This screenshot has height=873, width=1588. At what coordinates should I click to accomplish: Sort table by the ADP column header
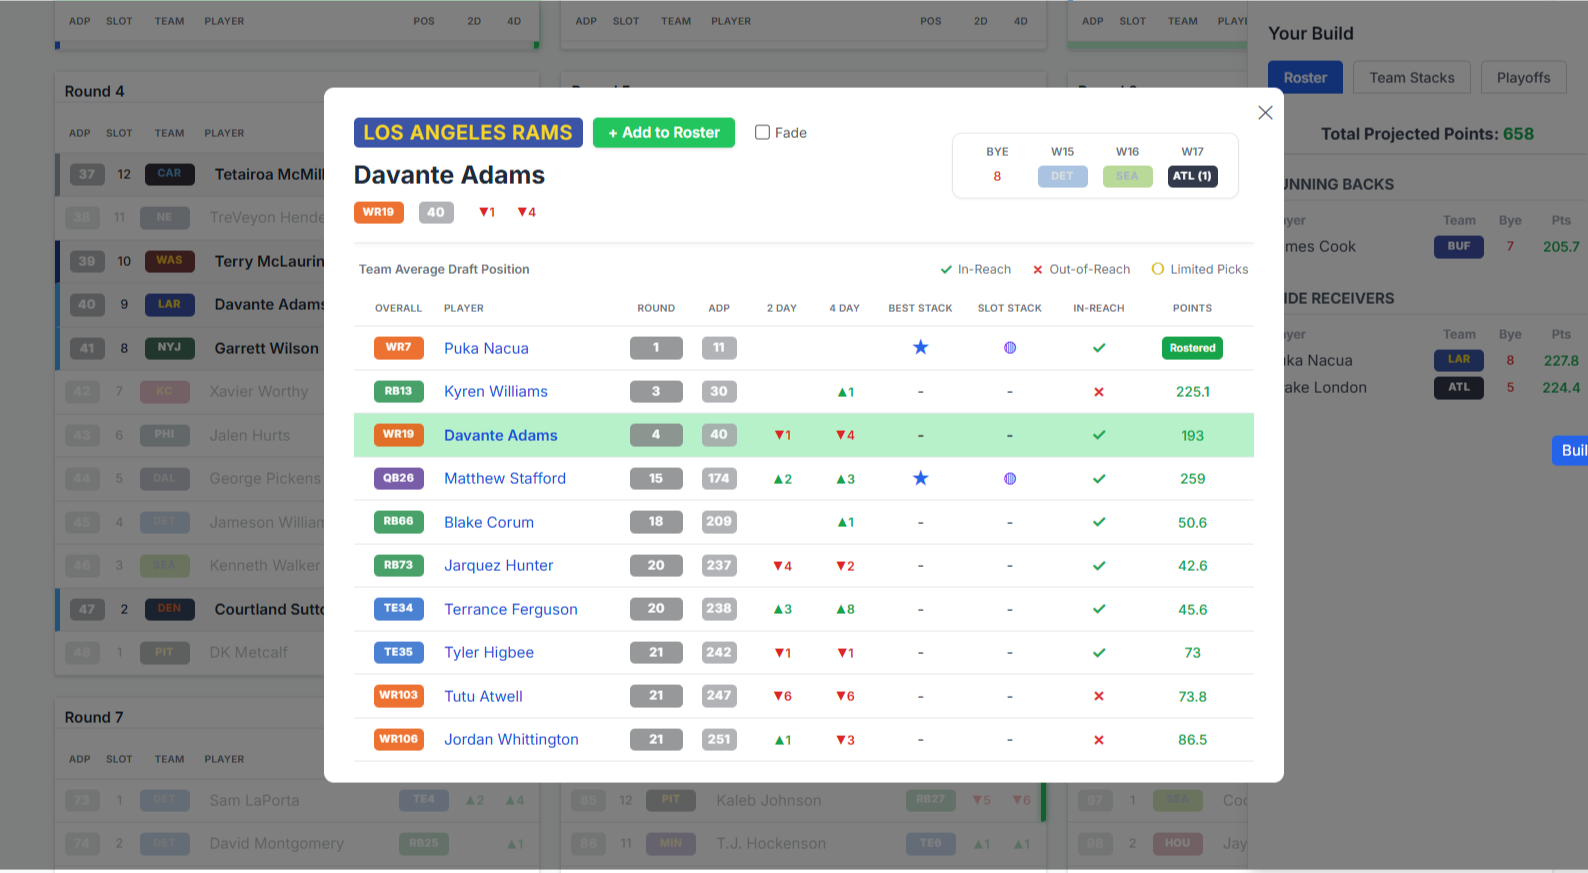tap(718, 308)
